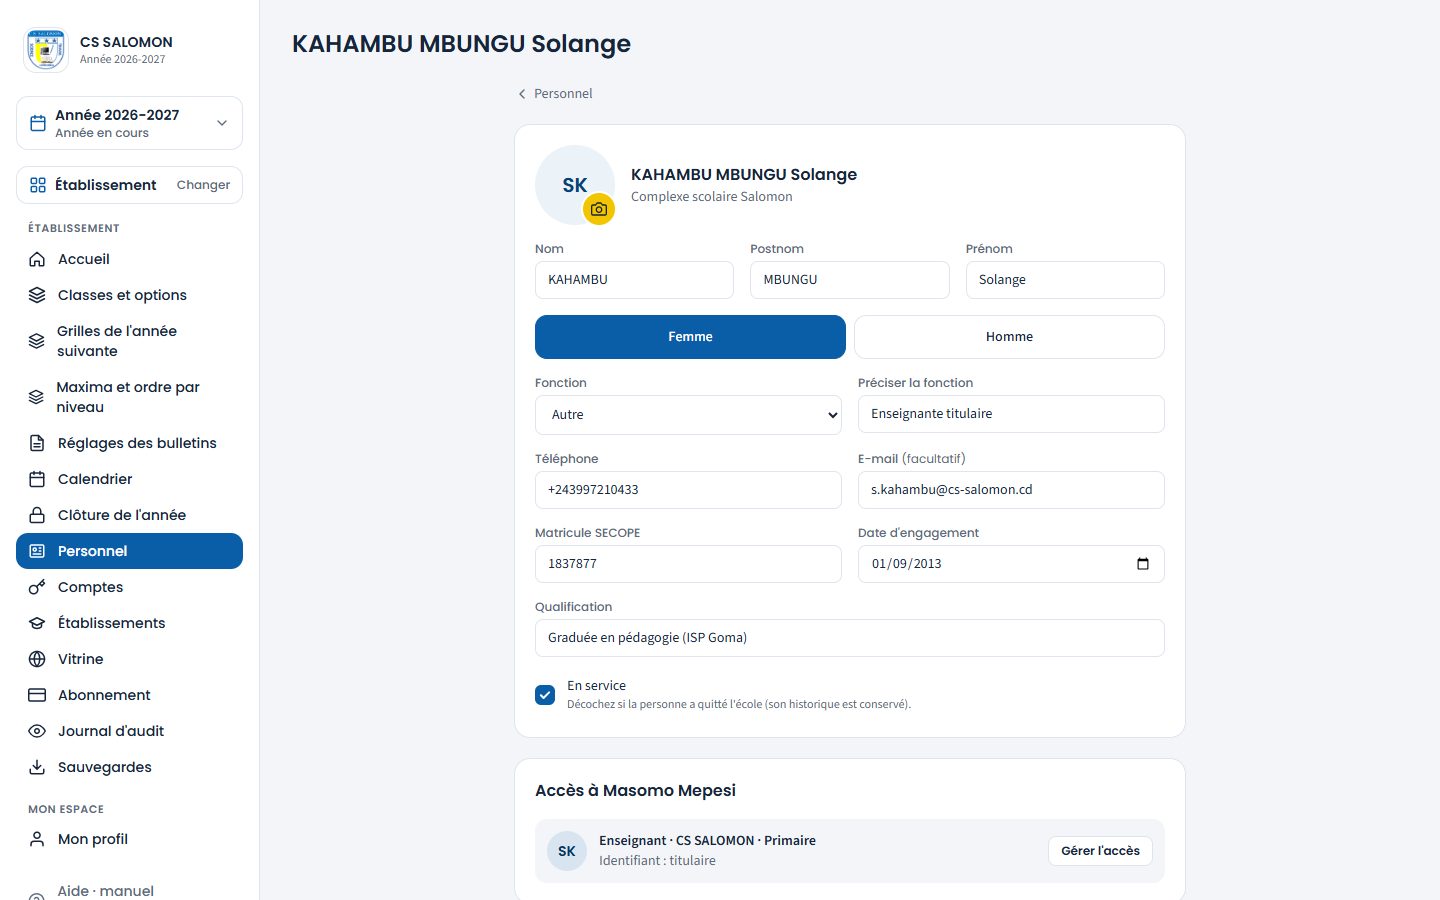
Task: Open the Aide · manuel menu item
Action: (x=129, y=890)
